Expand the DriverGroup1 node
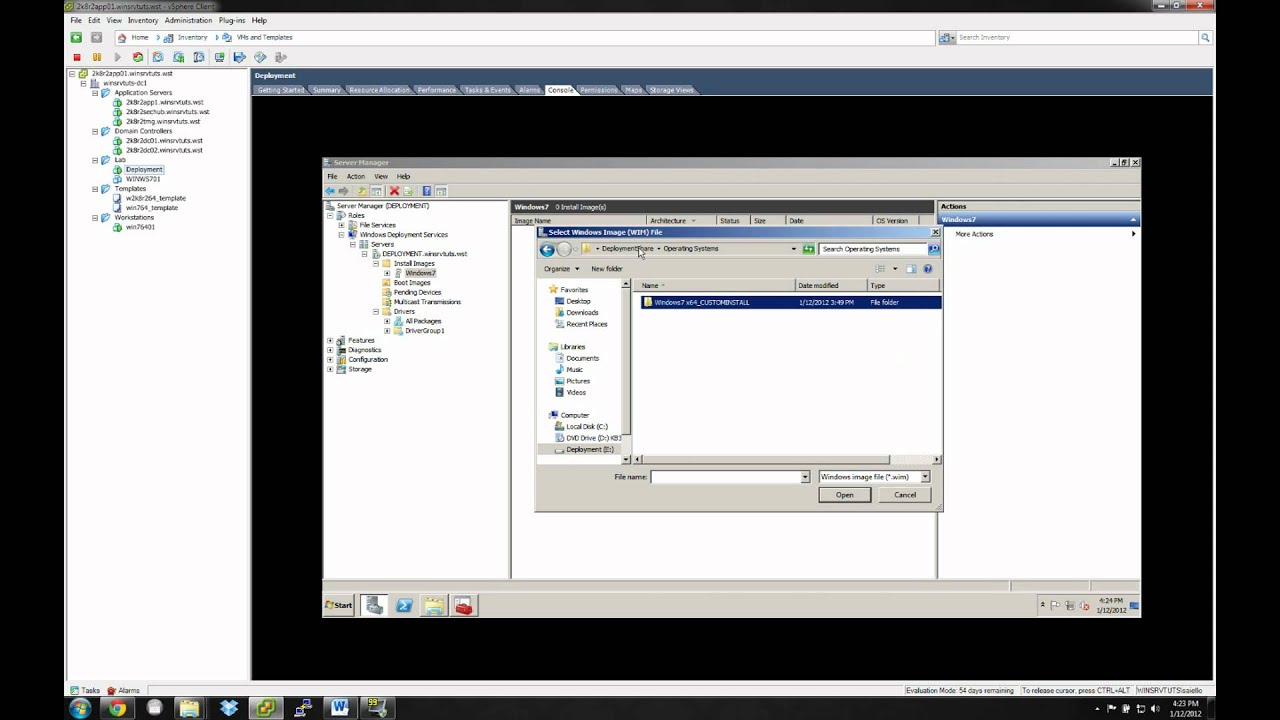This screenshot has width=1280, height=720. pos(387,331)
